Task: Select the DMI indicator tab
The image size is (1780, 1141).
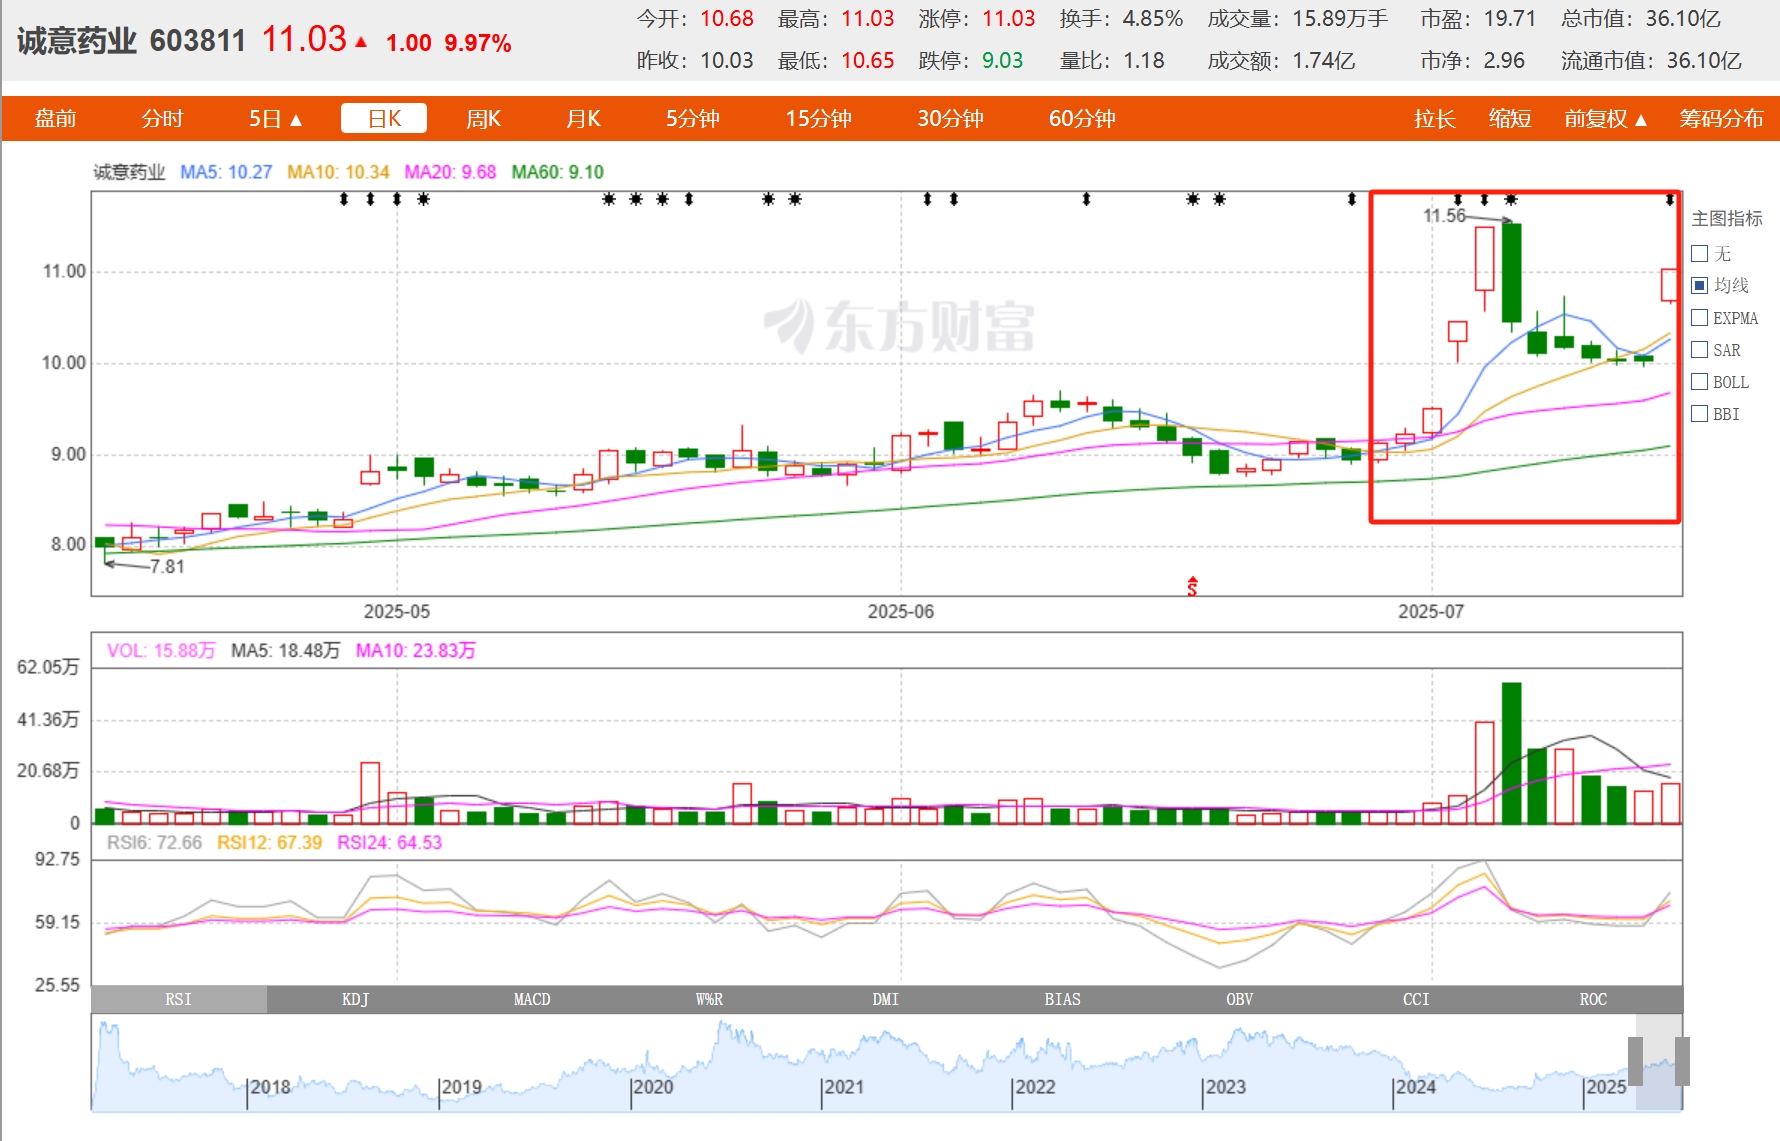Action: pos(886,999)
